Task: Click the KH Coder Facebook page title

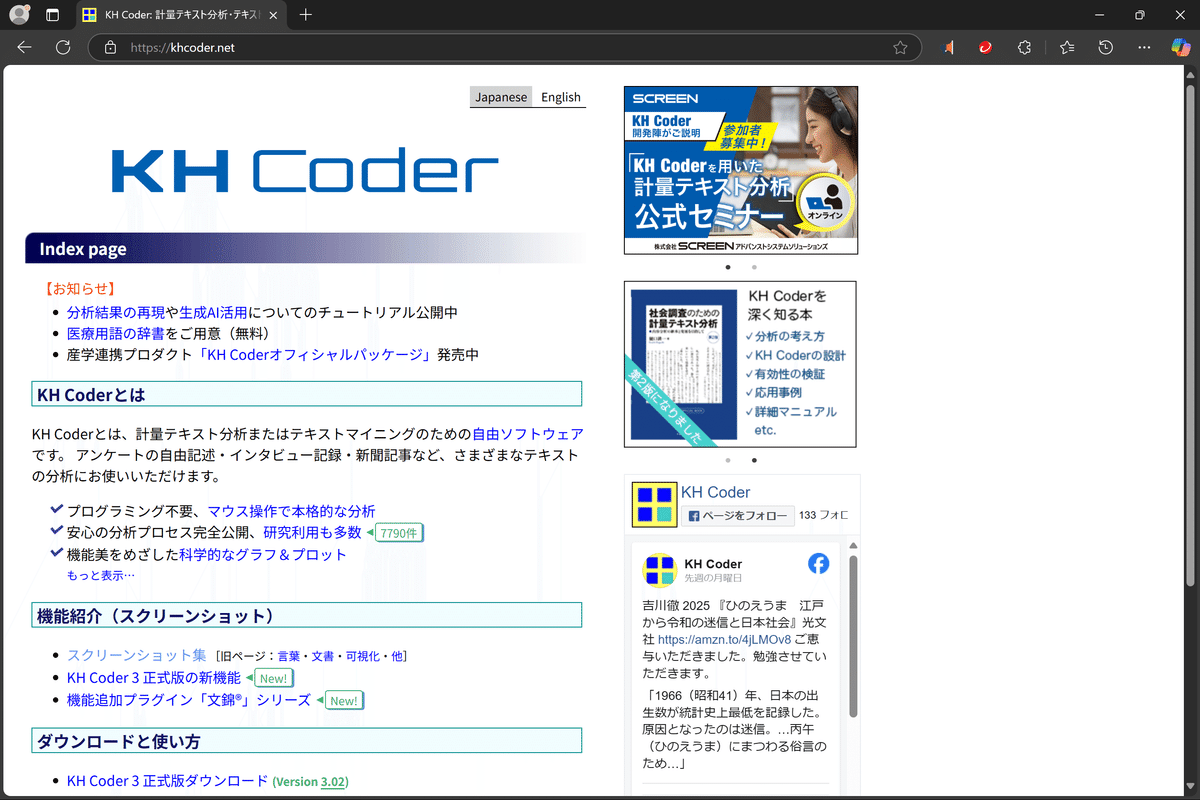Action: click(x=715, y=492)
